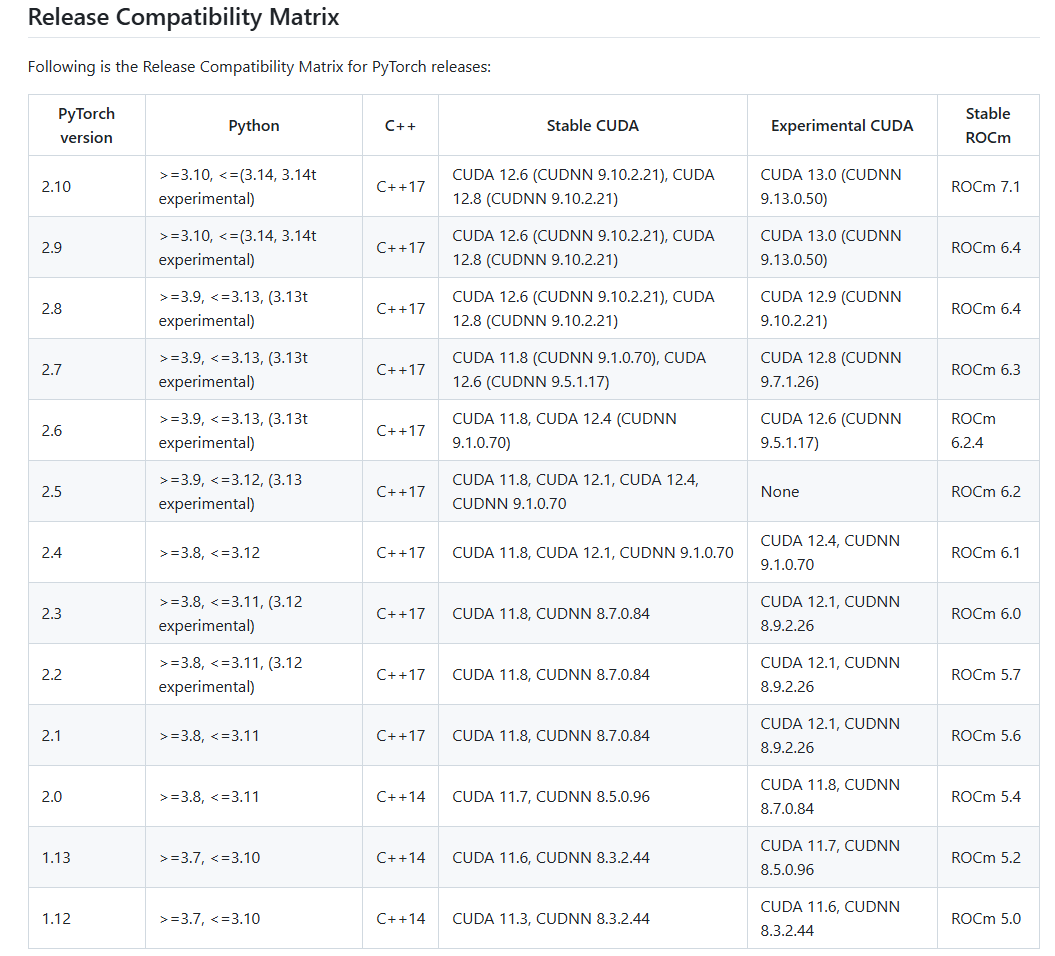Click experimental 'CUDA 11.7, CUDNN 8.5.0.96' cell
Screen dimensions: 1055x956
842,857
